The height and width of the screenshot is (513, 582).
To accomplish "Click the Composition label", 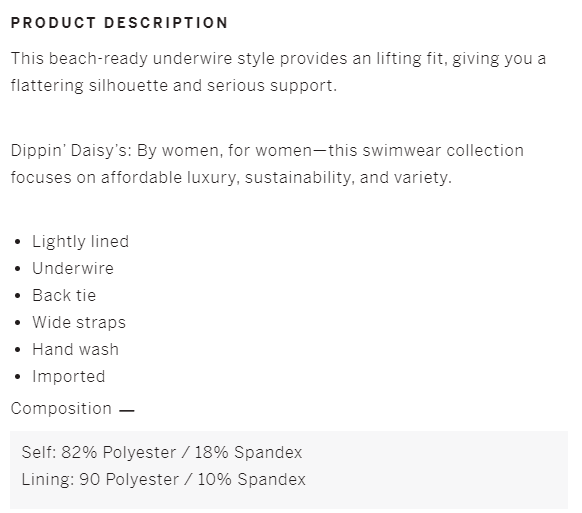I will pos(61,409).
